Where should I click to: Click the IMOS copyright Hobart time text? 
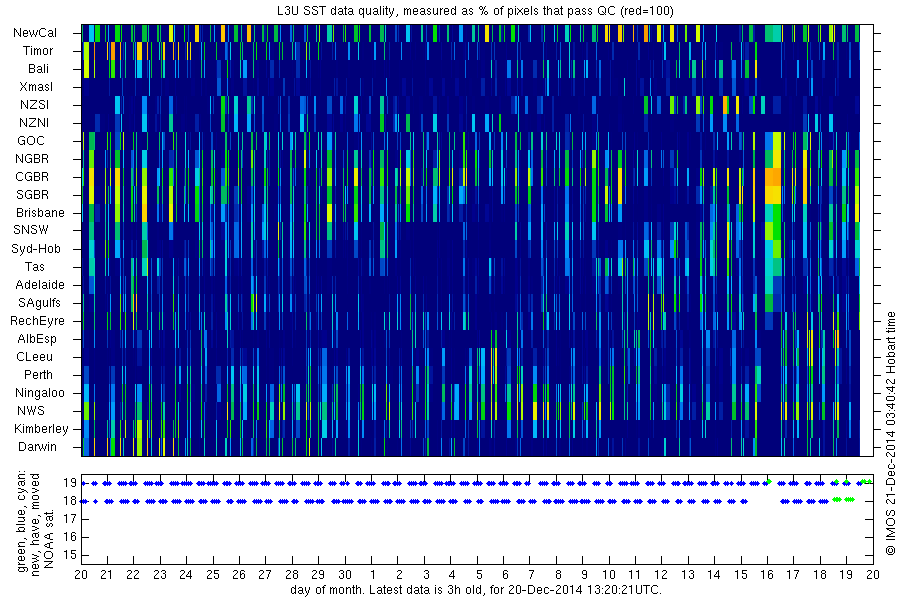891,433
